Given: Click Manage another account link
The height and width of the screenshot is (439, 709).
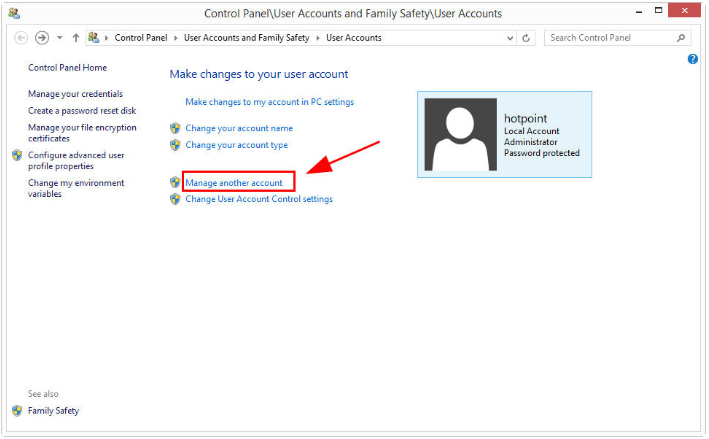Looking at the screenshot, I should point(234,183).
